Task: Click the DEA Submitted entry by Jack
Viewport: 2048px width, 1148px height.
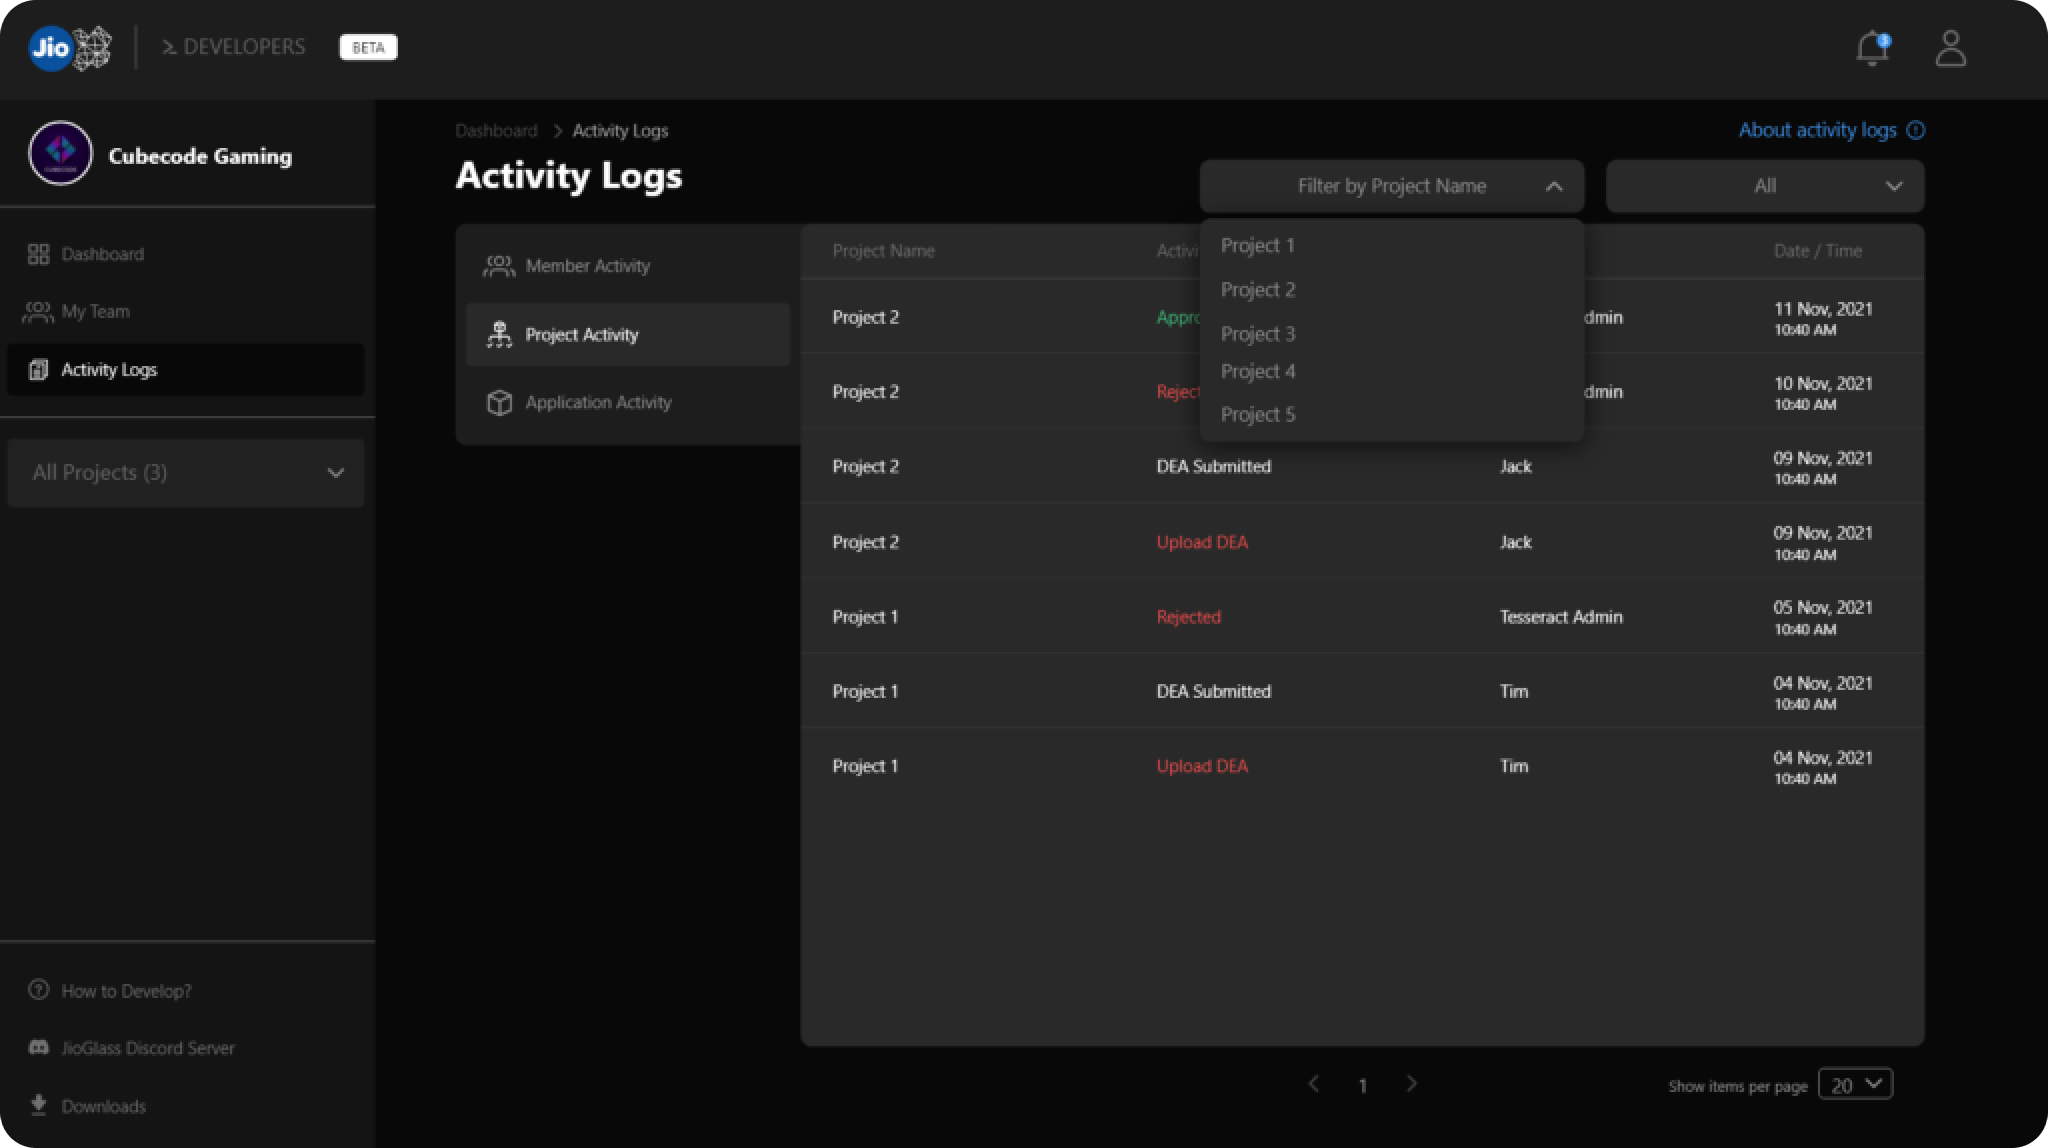Action: coord(1213,467)
